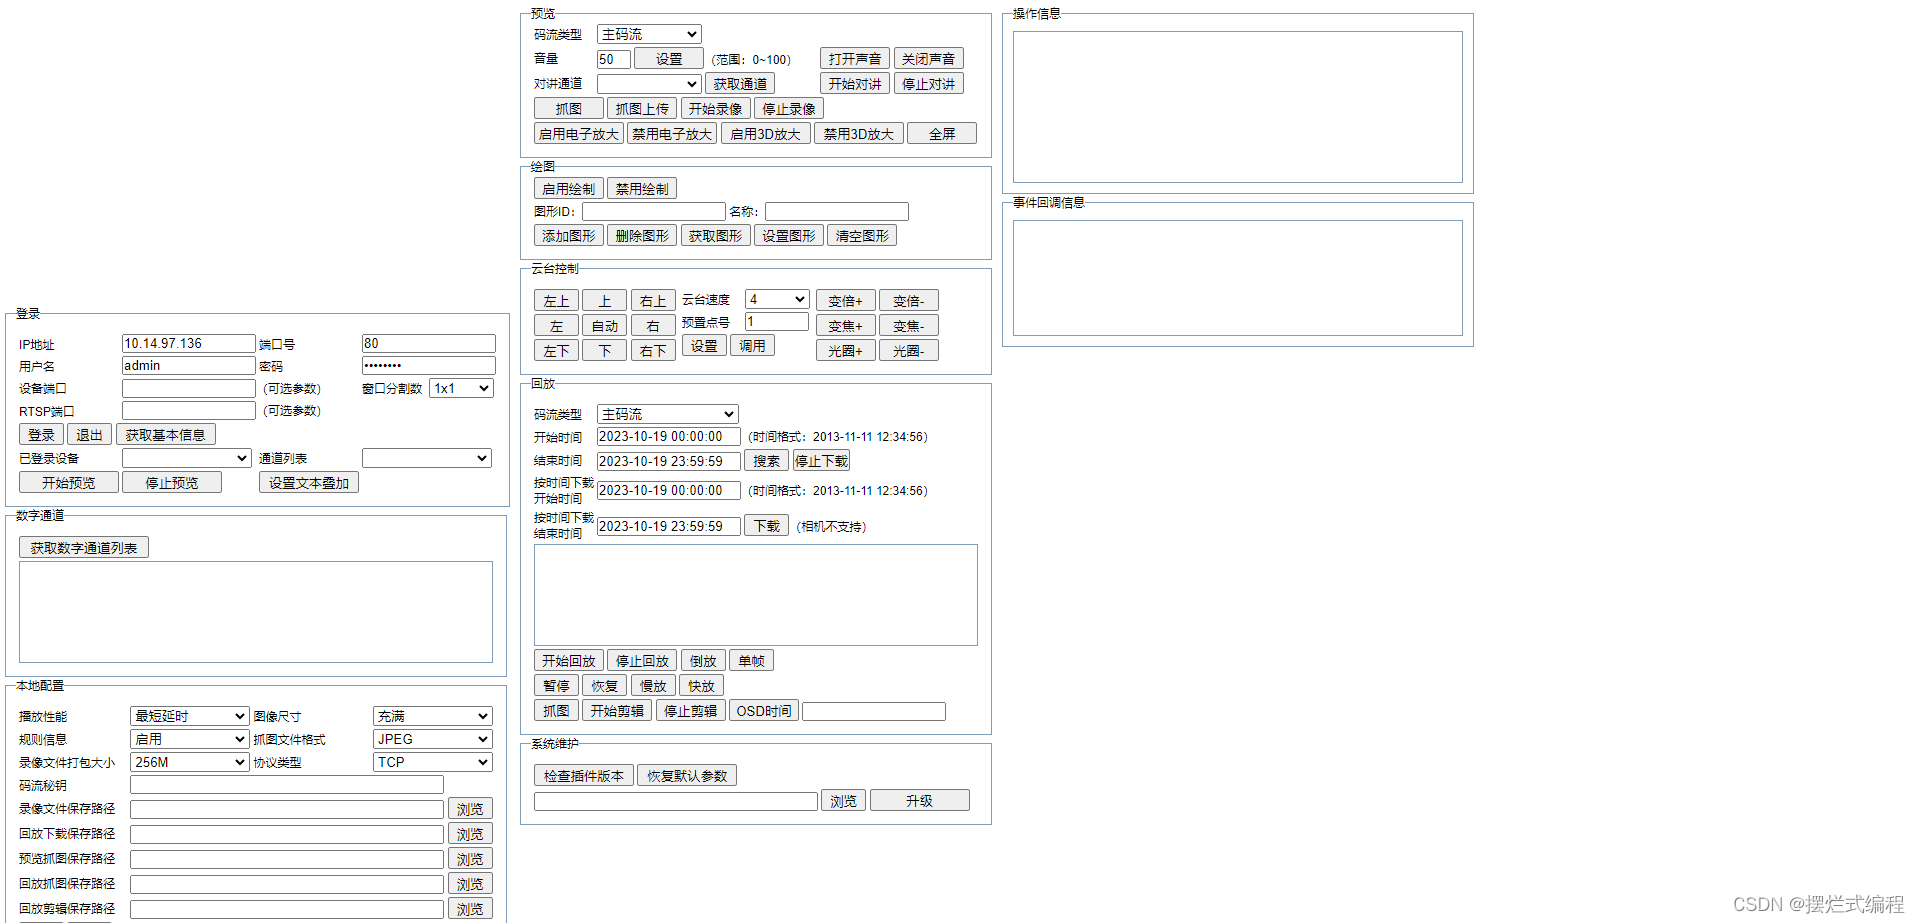Click 浏览 for 预览抓图保存路径

(470, 859)
